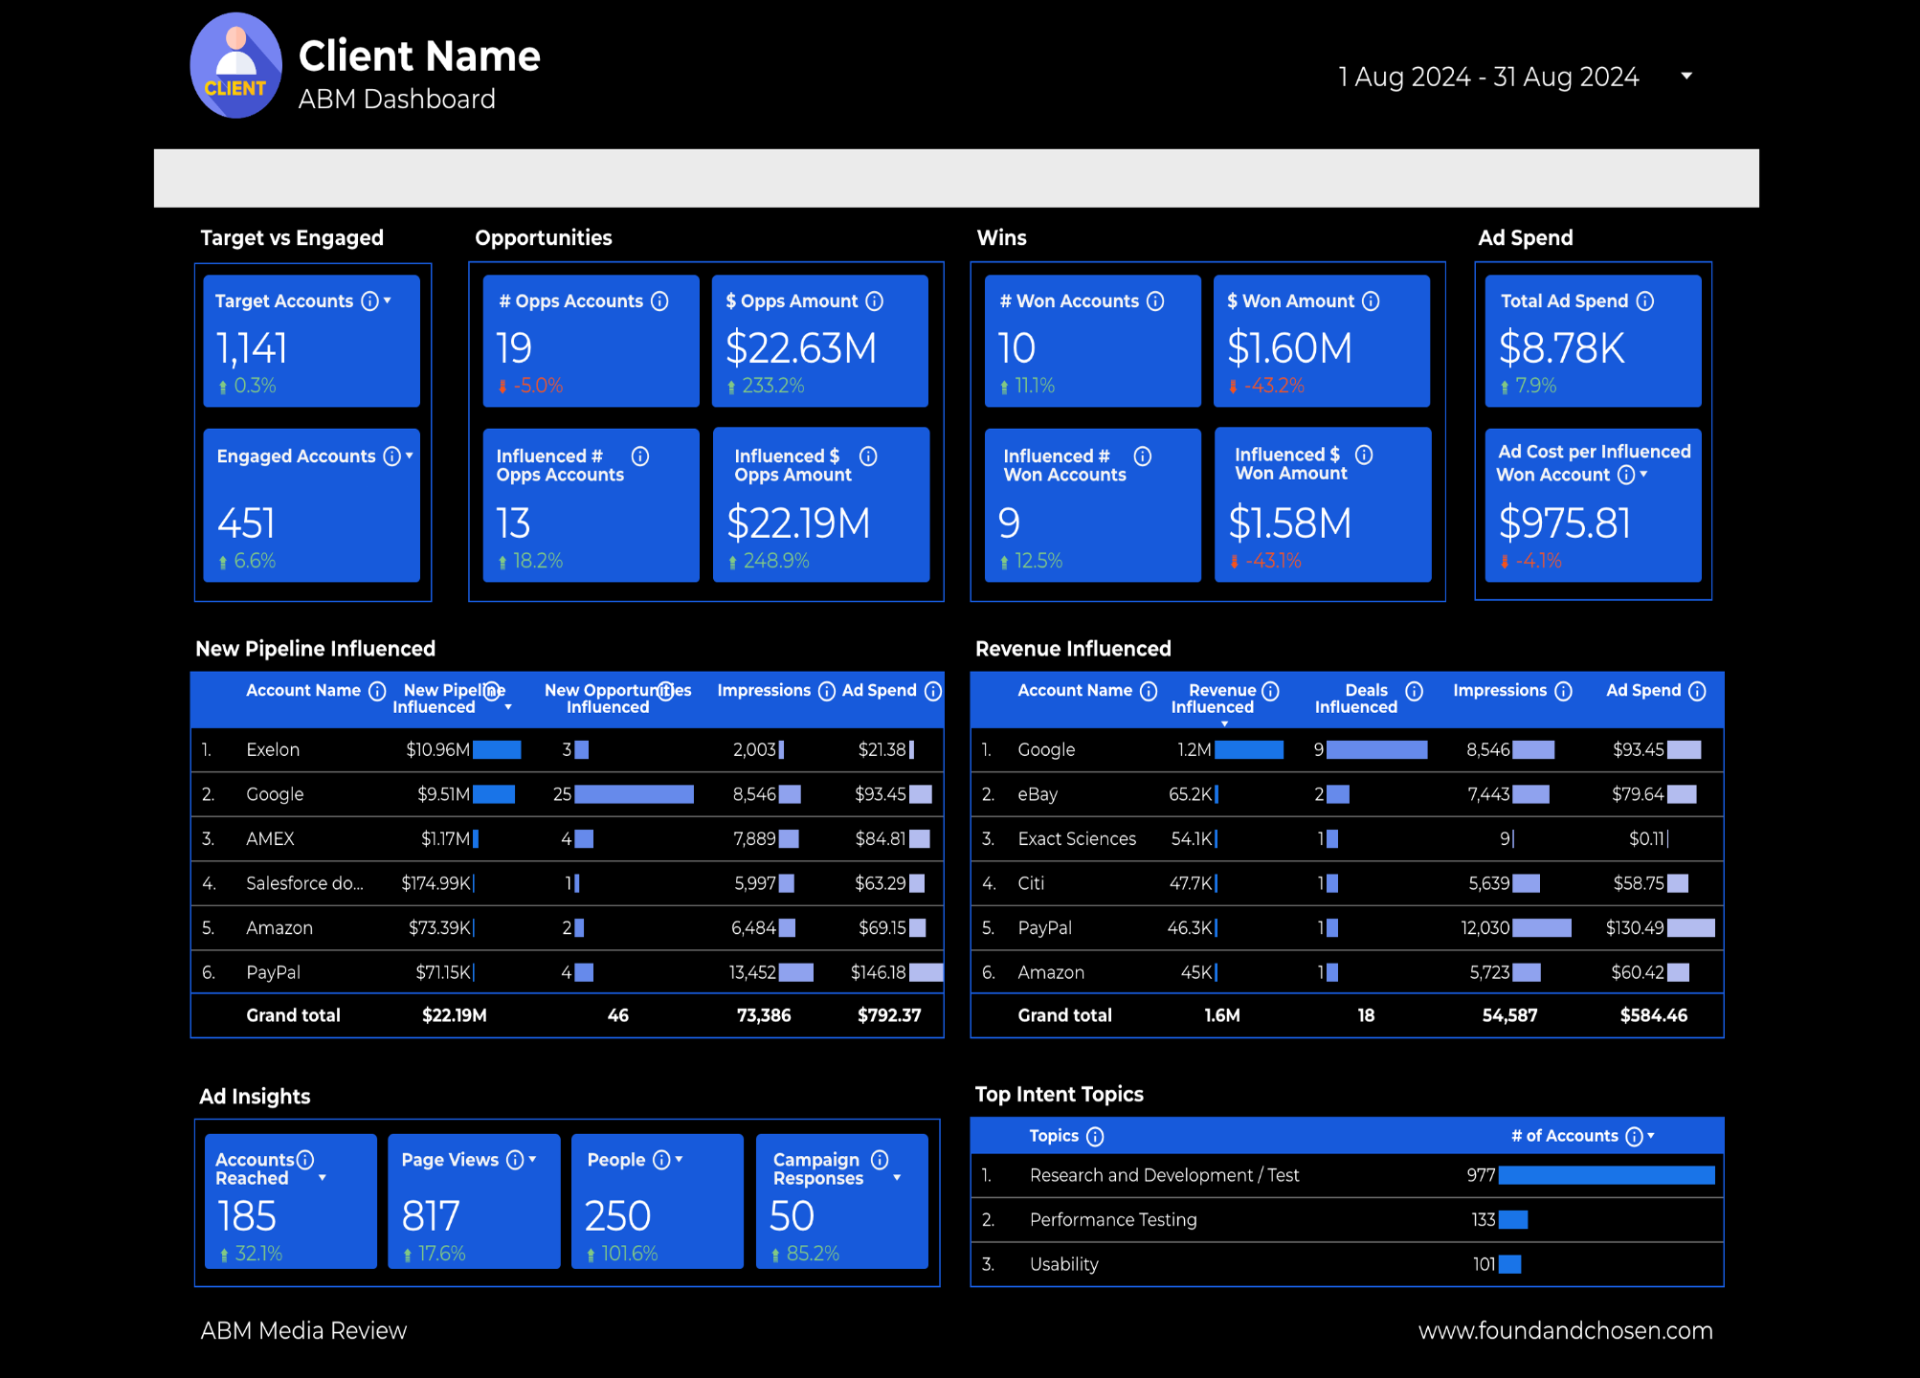
Task: Click info icon on Total Ad Spend card
Action: (1645, 301)
